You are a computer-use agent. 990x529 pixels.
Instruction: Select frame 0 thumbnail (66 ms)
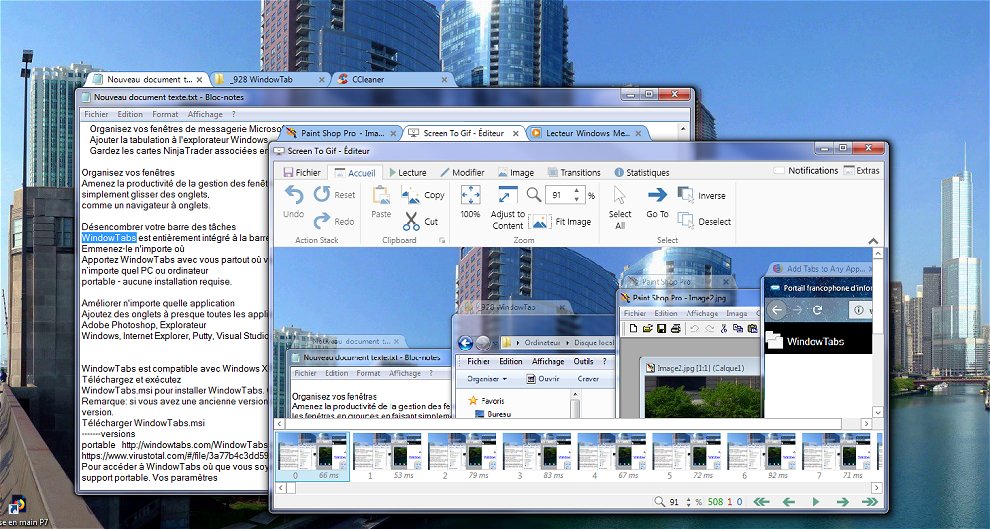tap(313, 456)
